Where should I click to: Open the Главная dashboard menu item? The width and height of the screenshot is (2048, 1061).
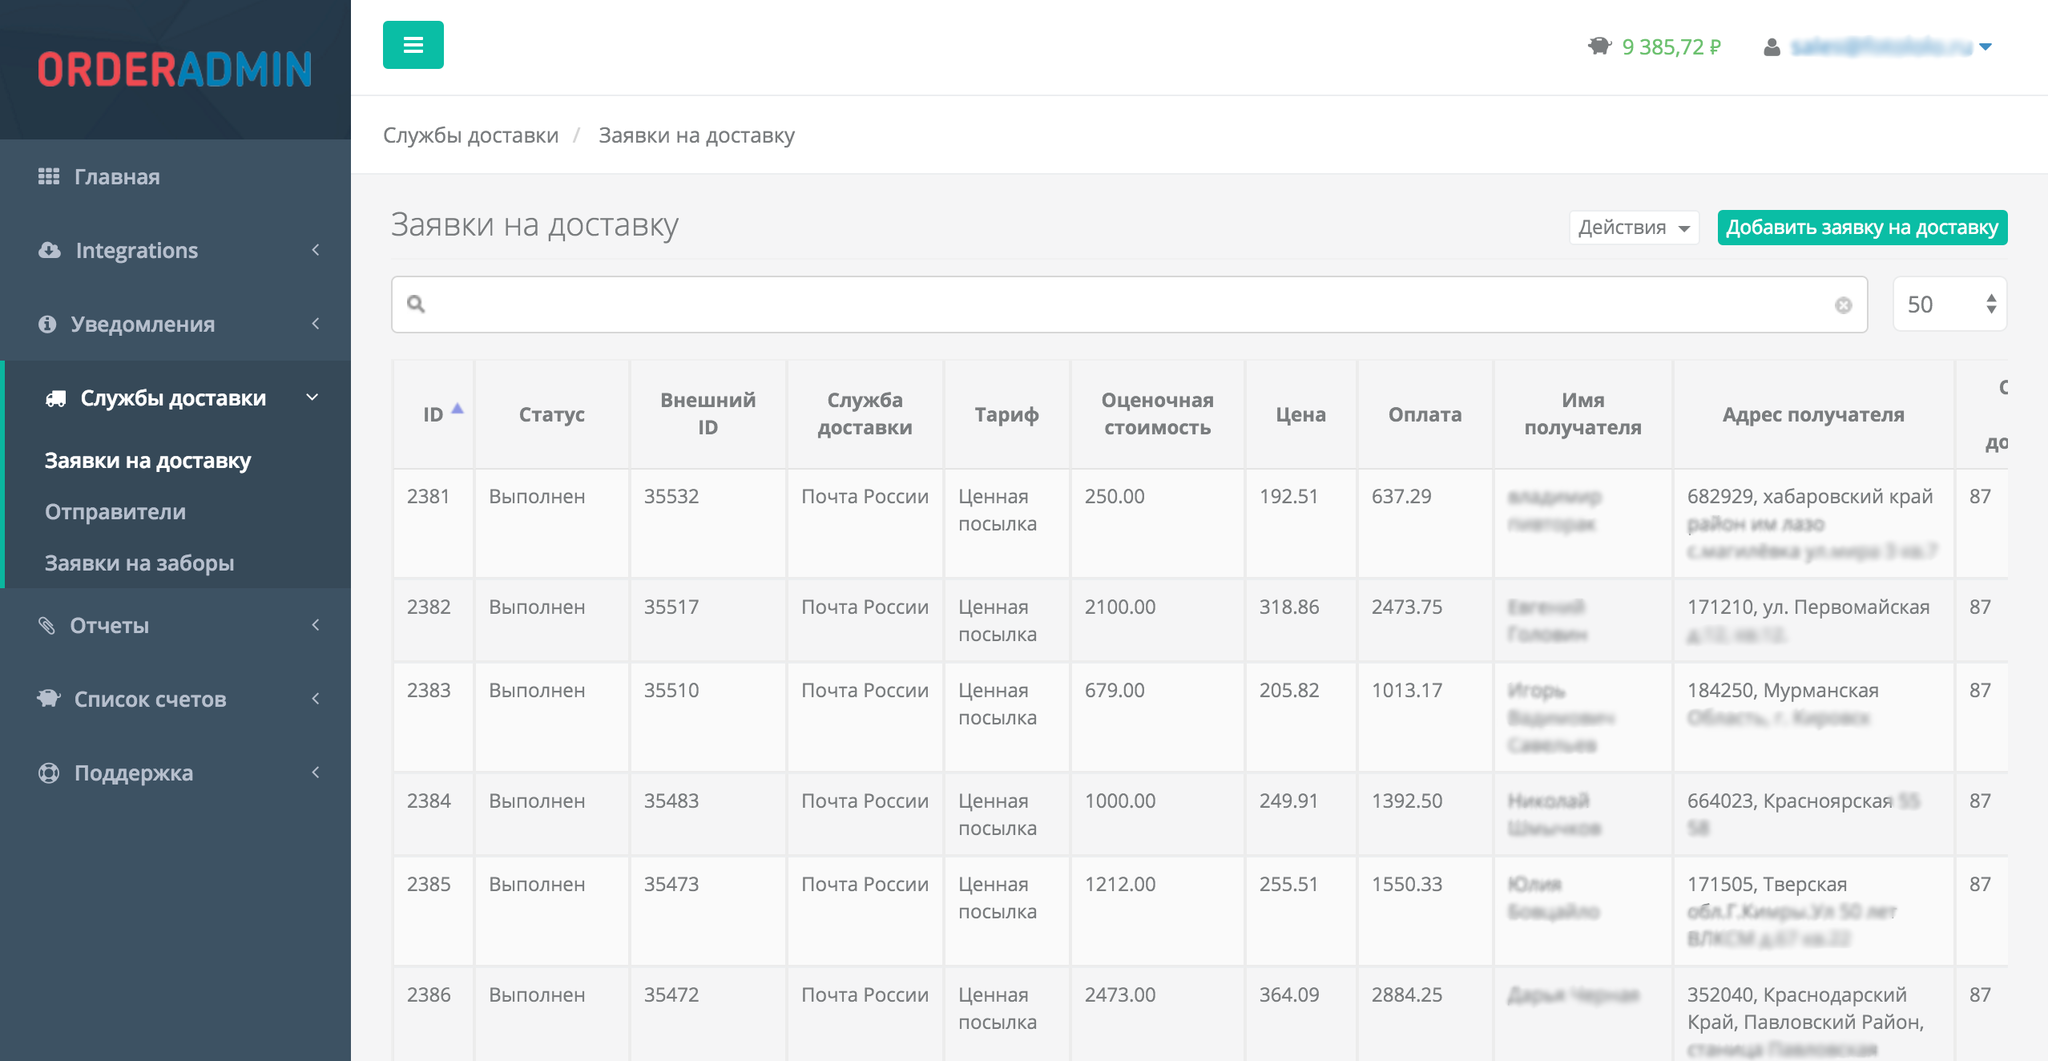[x=117, y=177]
